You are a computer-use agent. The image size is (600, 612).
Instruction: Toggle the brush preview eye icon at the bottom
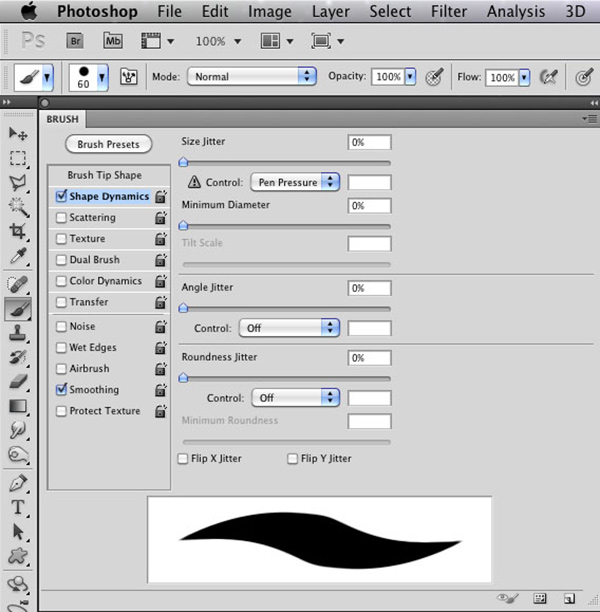pyautogui.click(x=507, y=598)
